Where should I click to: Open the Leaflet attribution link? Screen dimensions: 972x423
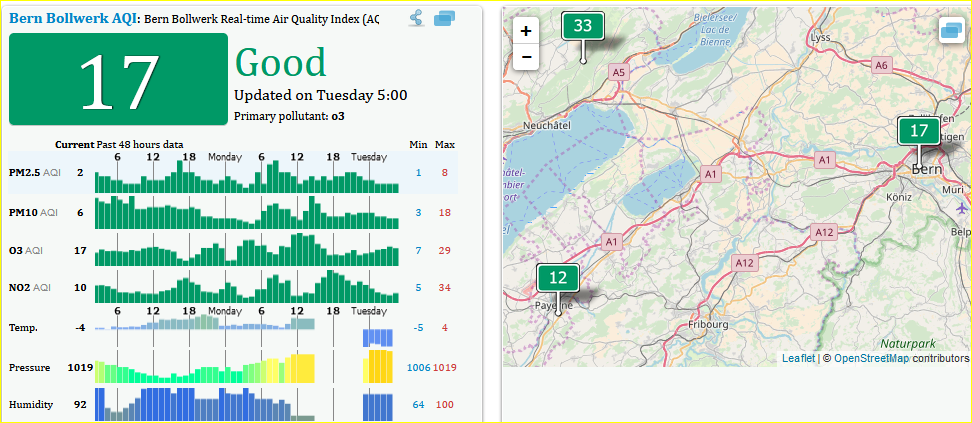[x=798, y=357]
